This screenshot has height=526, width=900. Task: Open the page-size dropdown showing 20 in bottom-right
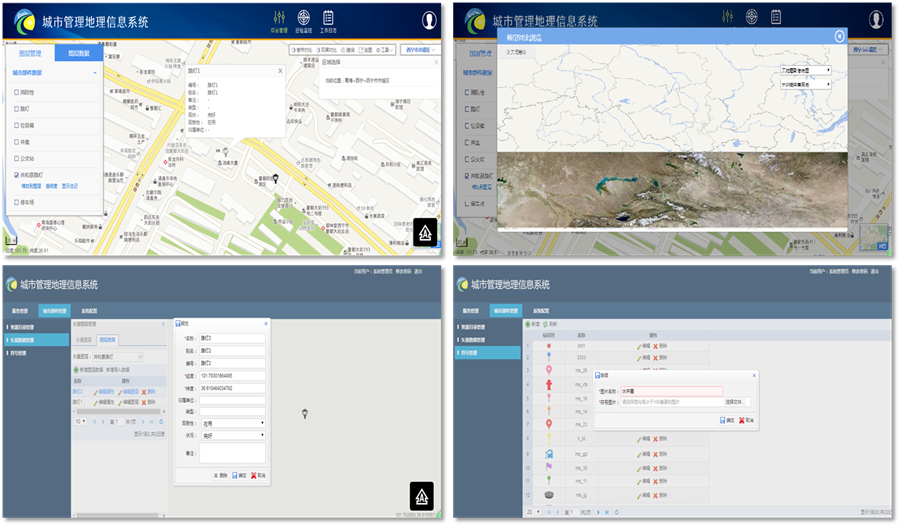click(x=533, y=512)
